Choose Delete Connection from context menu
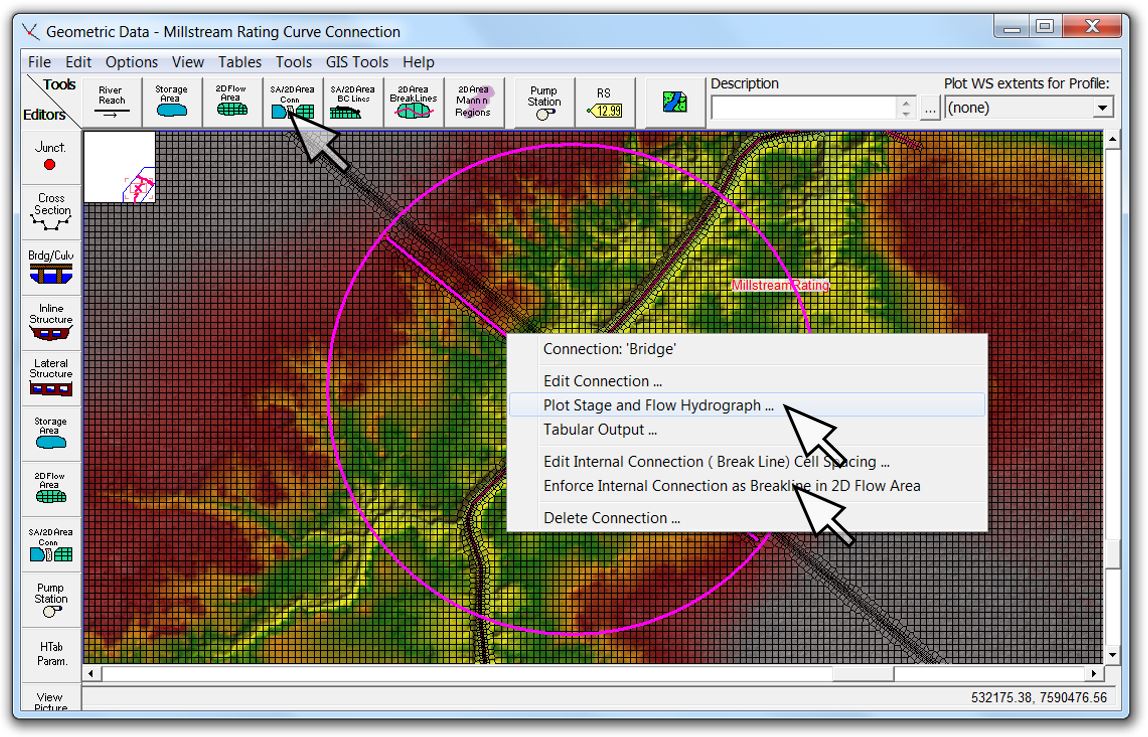Image resolution: width=1148 pixels, height=737 pixels. tap(747, 518)
